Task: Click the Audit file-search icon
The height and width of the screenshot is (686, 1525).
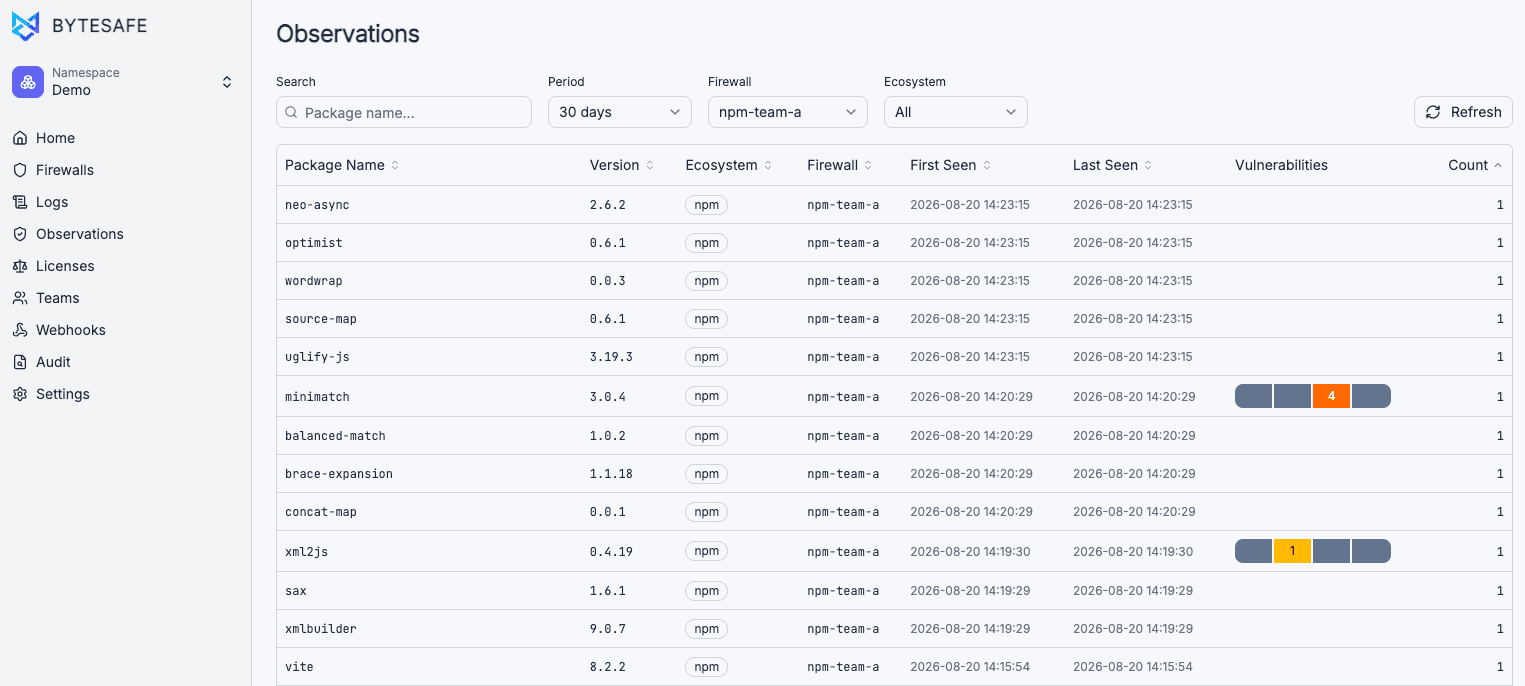Action: 20,362
